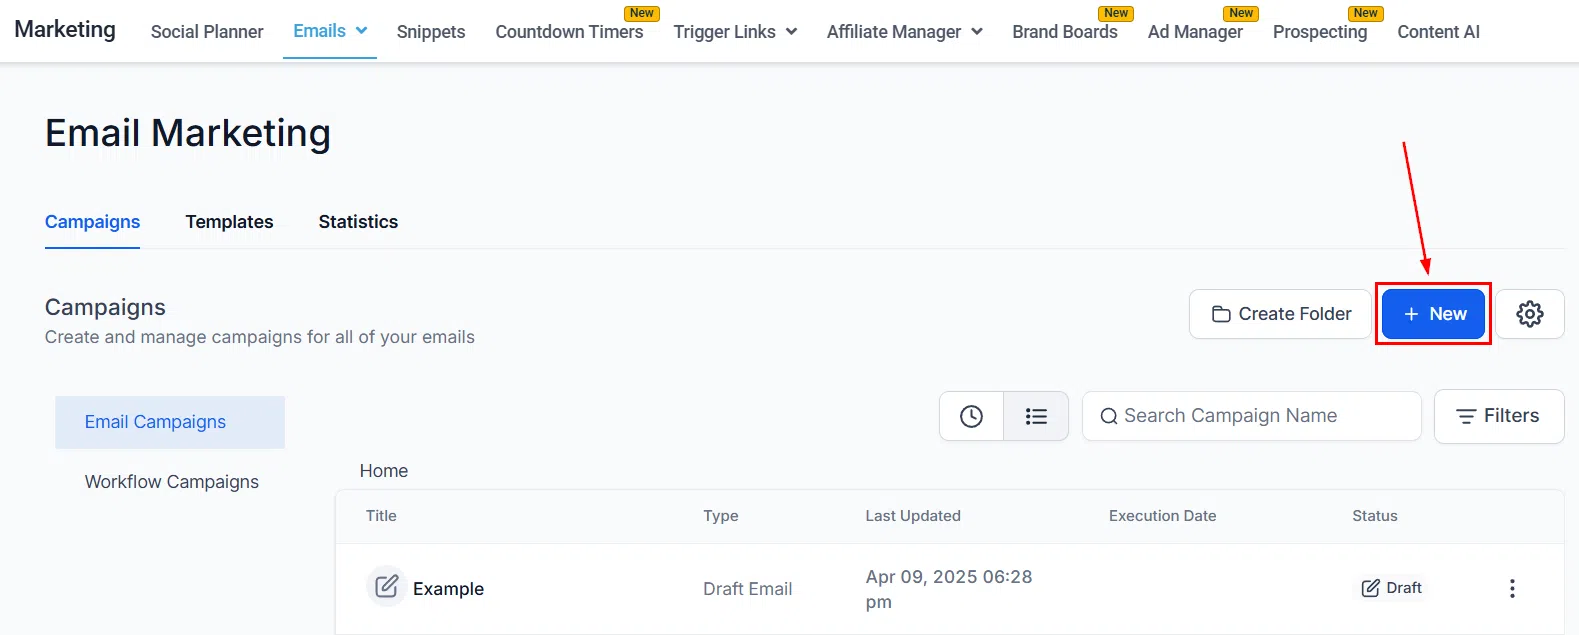Open Countdown Timers in the top navigation
This screenshot has height=635, width=1579.
click(569, 32)
